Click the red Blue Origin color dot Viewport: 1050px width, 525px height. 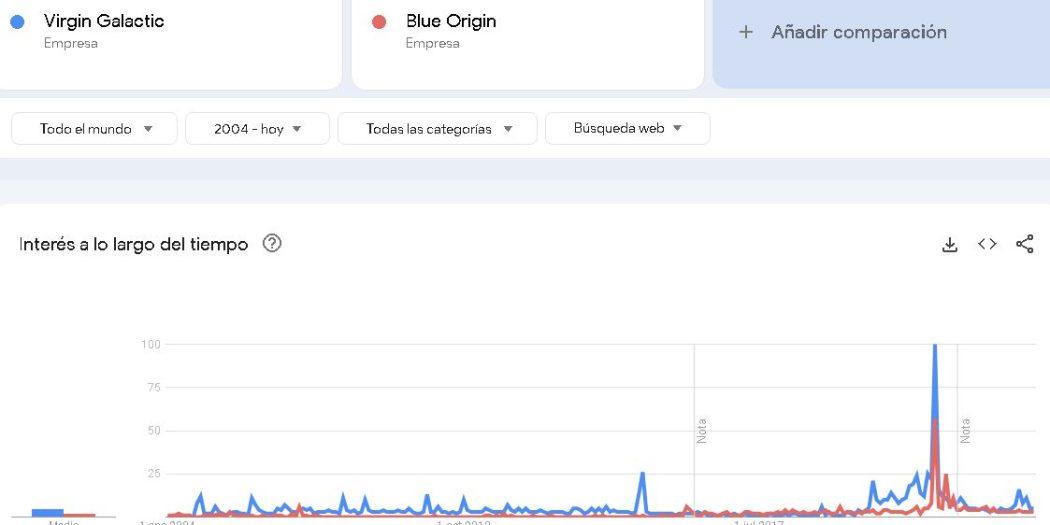point(379,21)
